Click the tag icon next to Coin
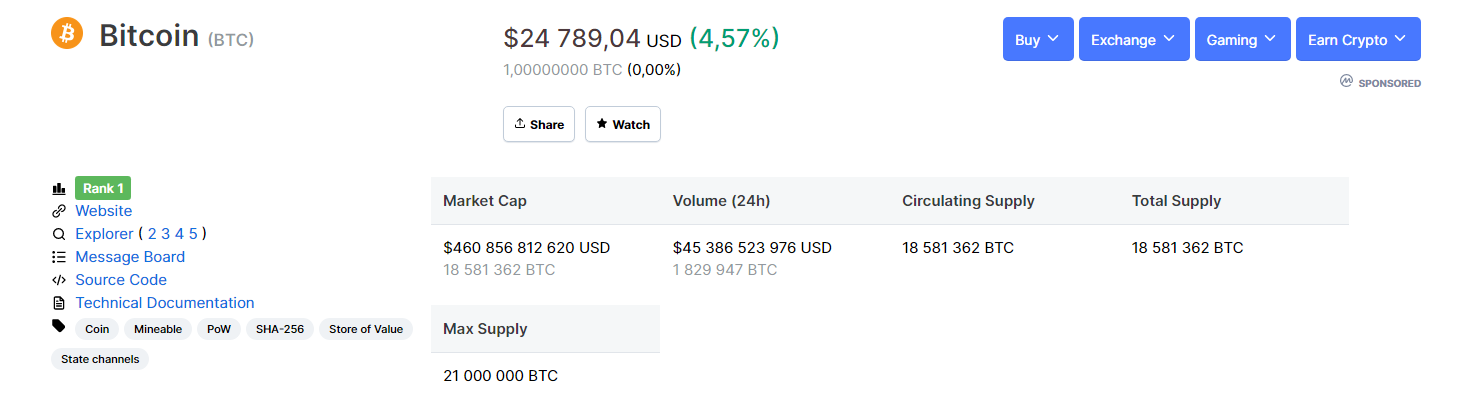 click(58, 326)
